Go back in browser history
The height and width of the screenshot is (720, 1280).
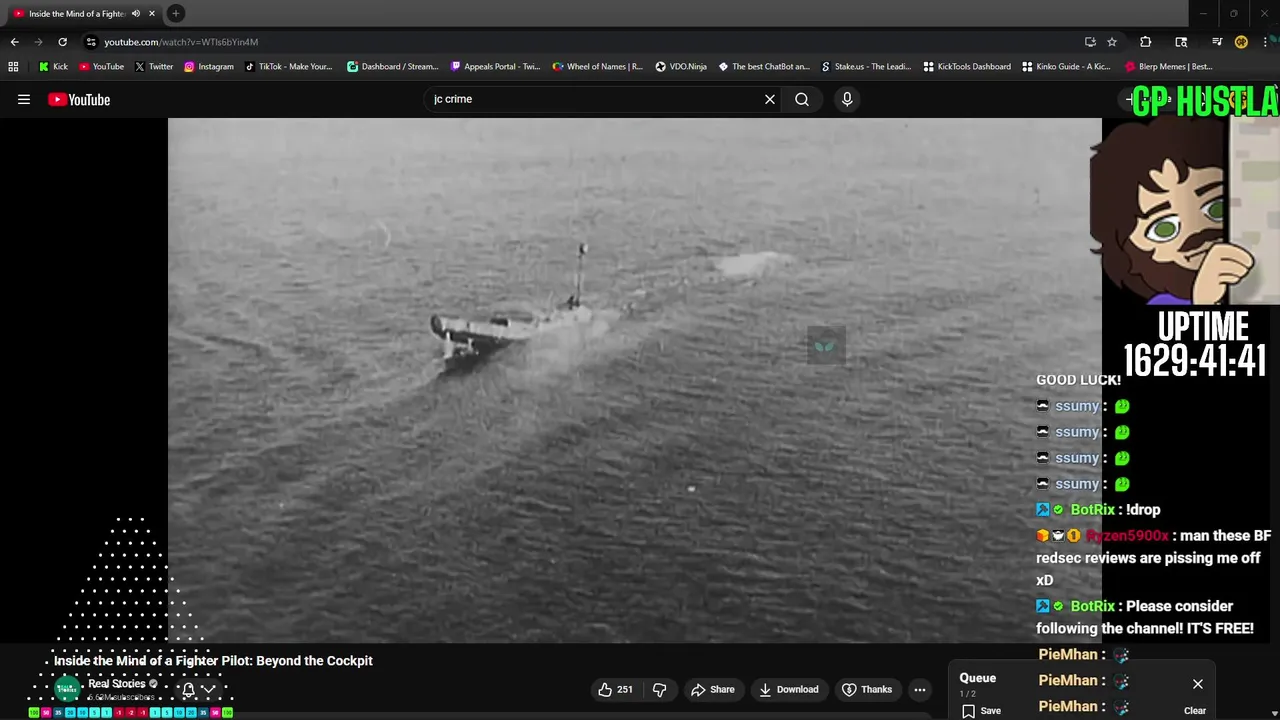14,42
